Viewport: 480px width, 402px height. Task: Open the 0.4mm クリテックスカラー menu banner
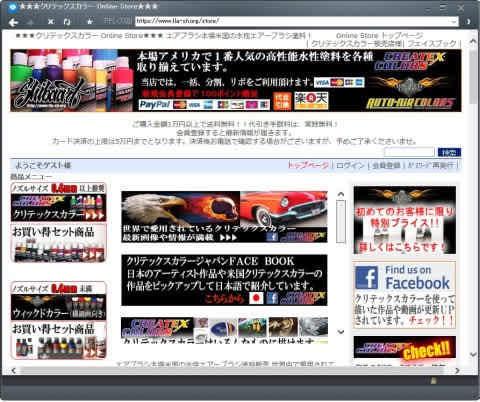(x=59, y=202)
